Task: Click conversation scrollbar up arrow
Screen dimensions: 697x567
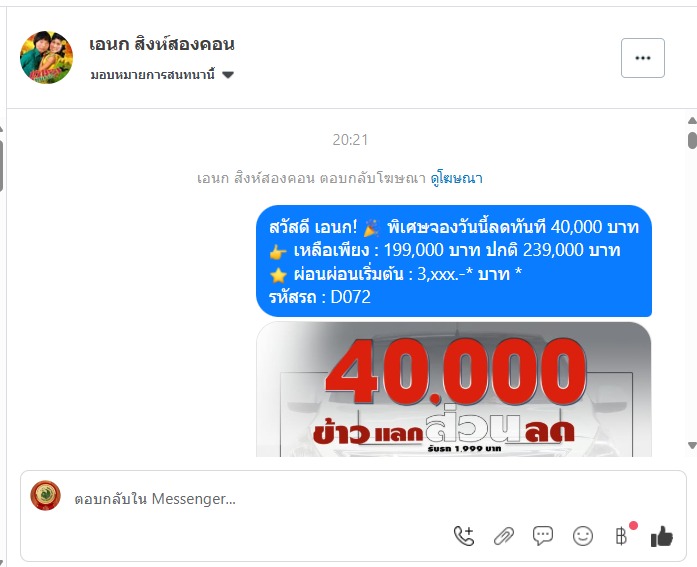Action: click(x=692, y=120)
